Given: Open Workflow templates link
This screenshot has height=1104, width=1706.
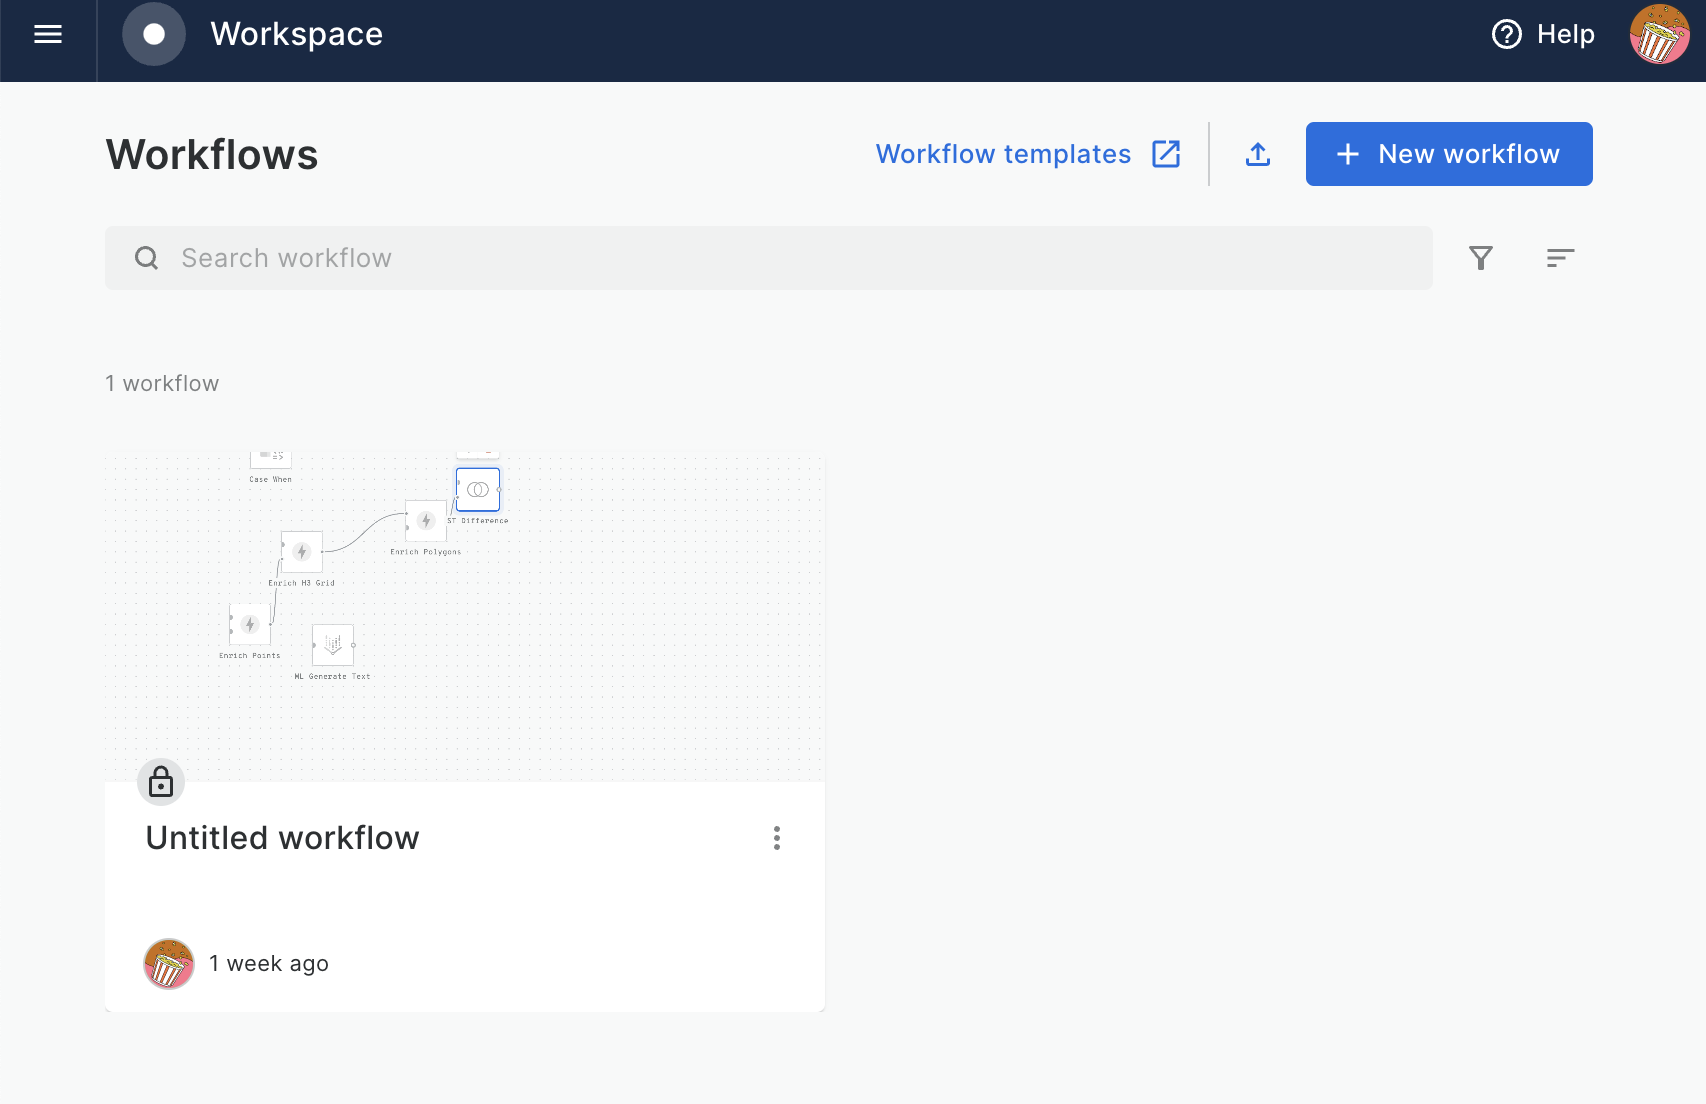Looking at the screenshot, I should point(1003,154).
